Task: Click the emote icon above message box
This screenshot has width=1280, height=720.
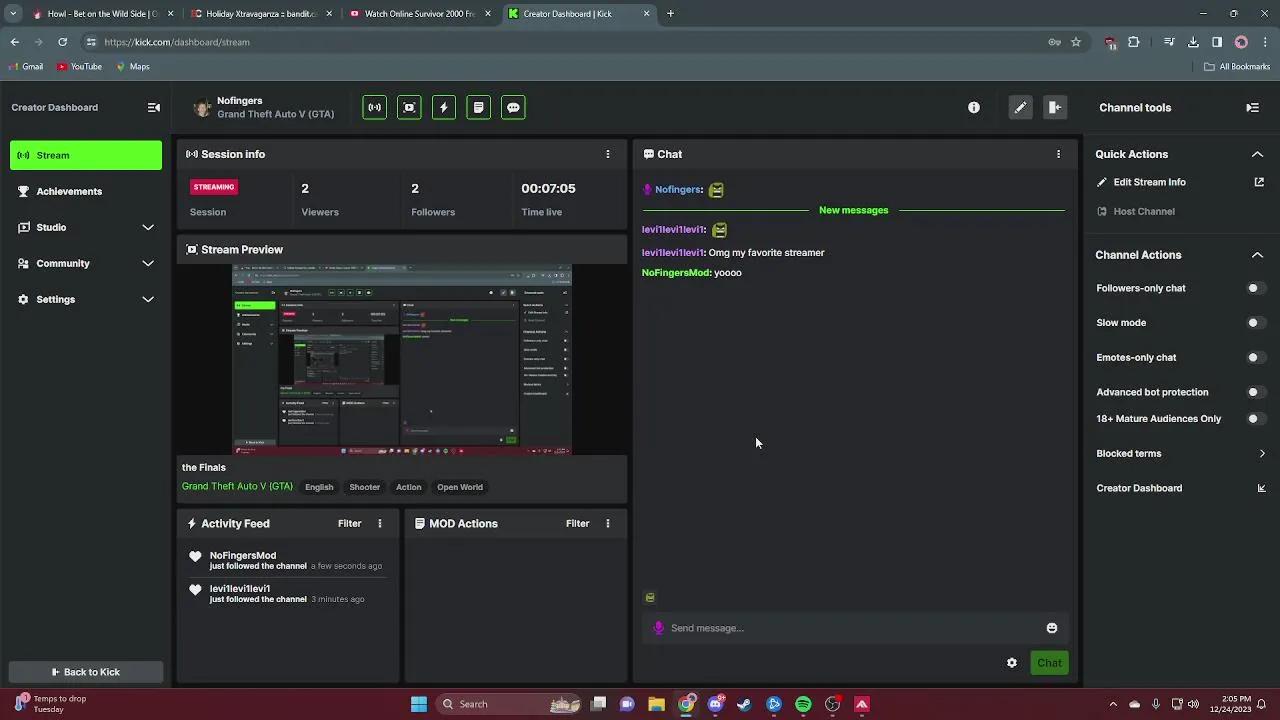Action: click(650, 597)
